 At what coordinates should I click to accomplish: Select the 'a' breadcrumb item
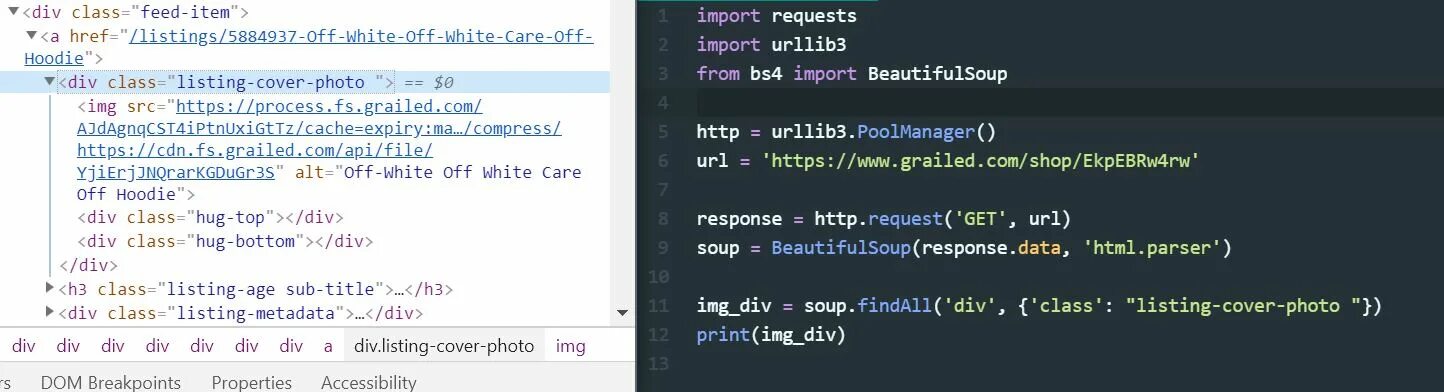(x=328, y=346)
